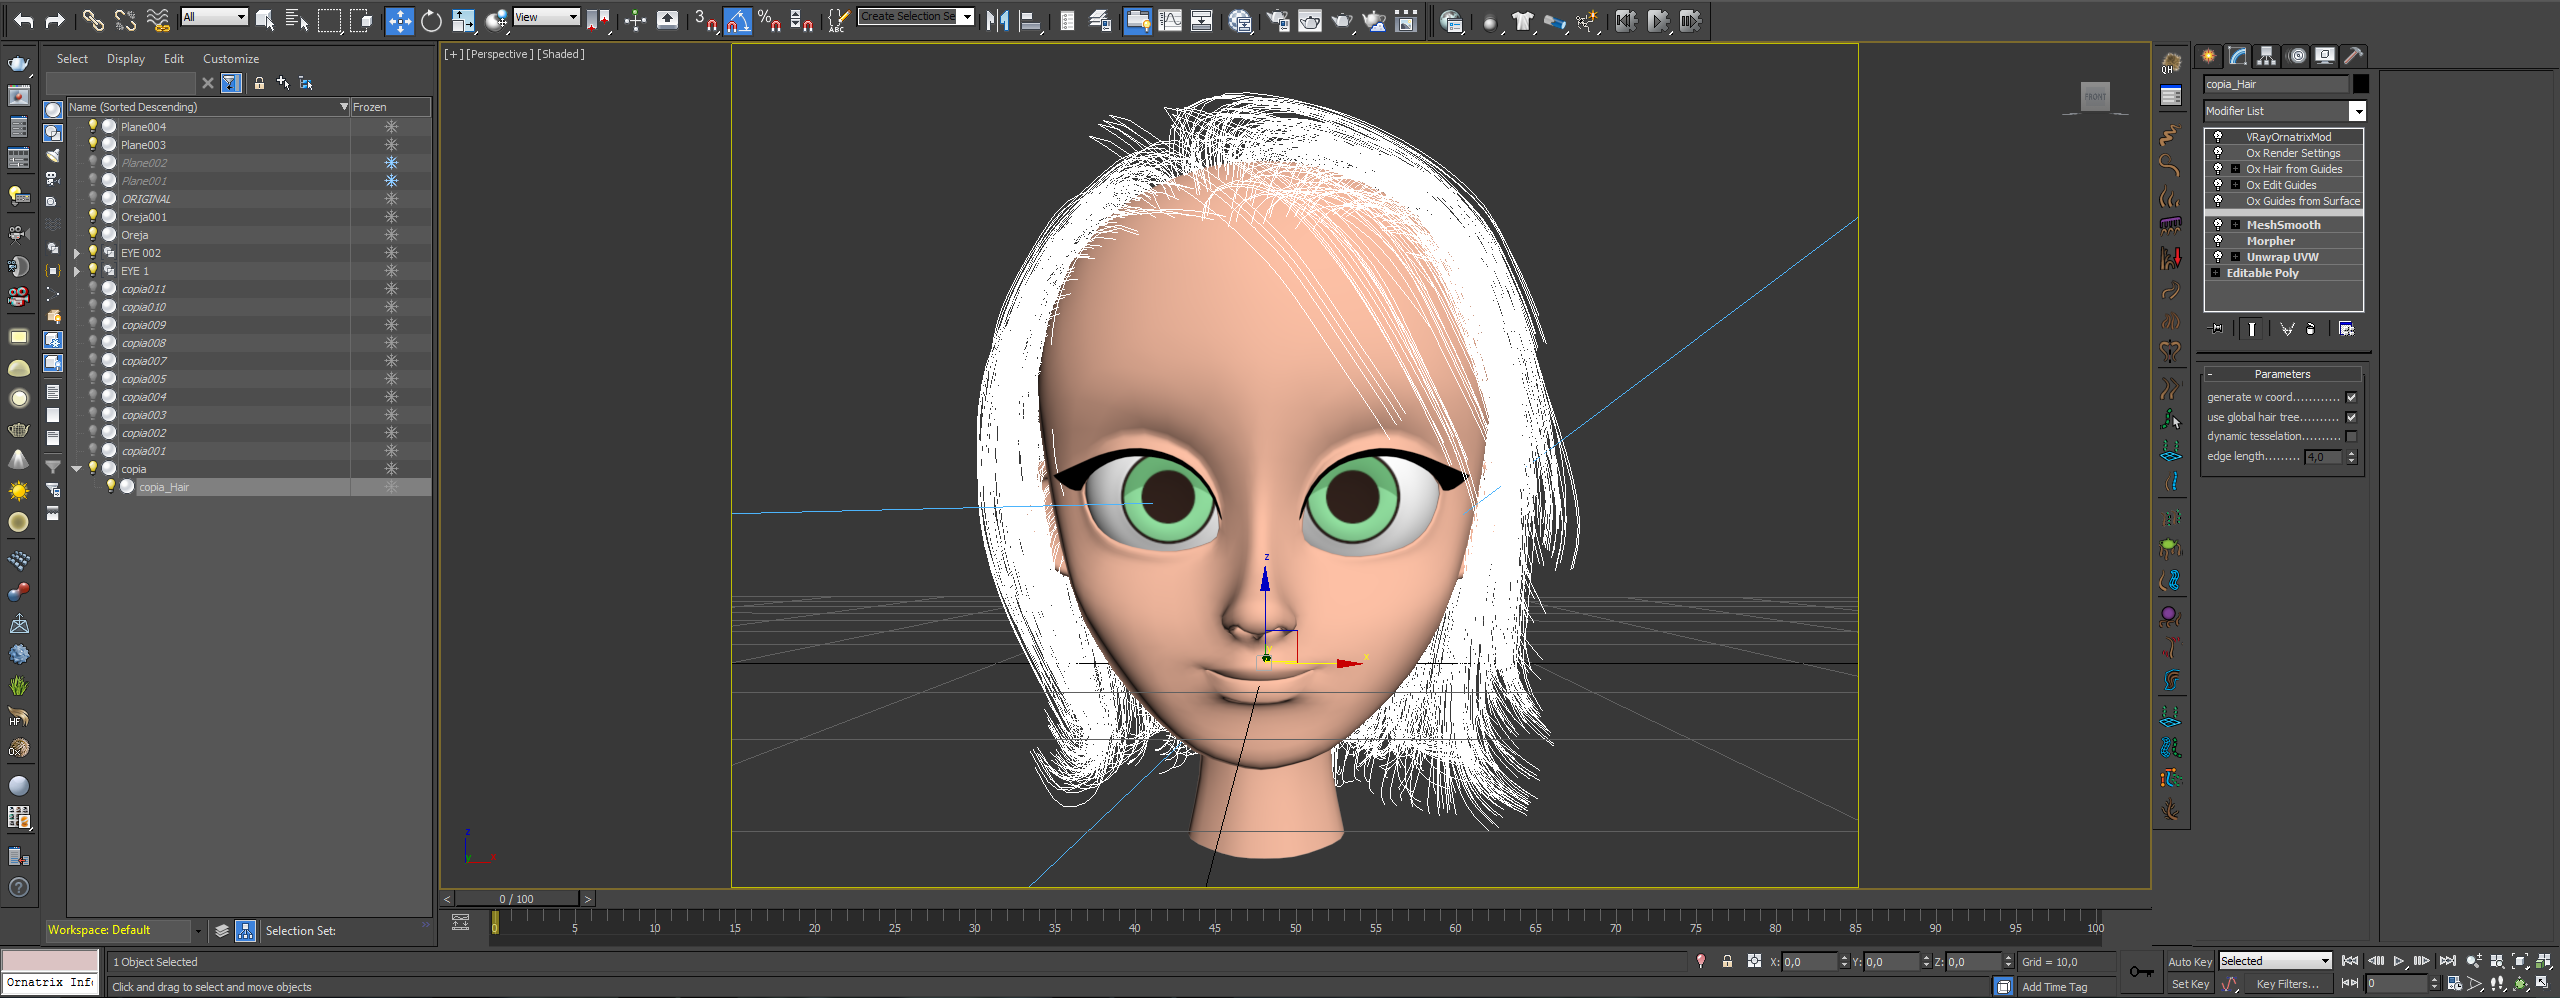2560x998 pixels.
Task: Uncheck generate w coord option
Action: [2351, 397]
